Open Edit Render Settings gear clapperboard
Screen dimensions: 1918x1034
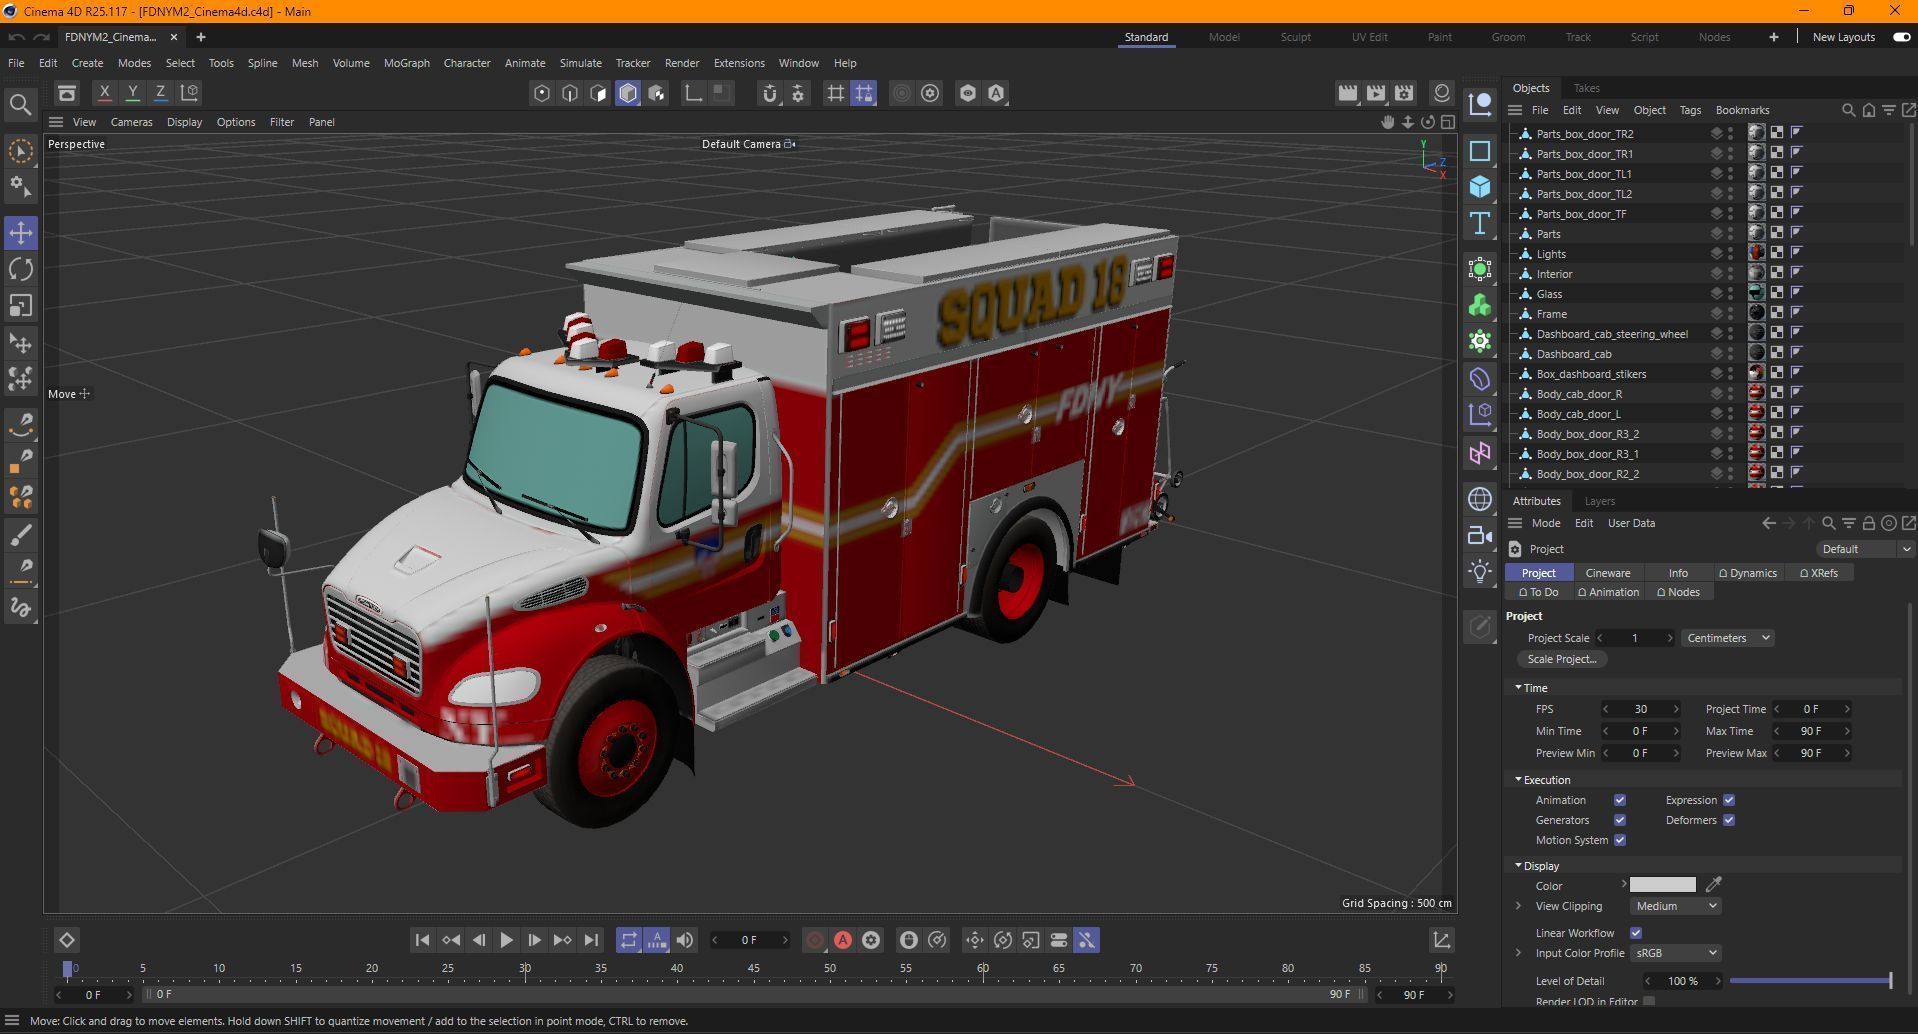pos(1404,93)
